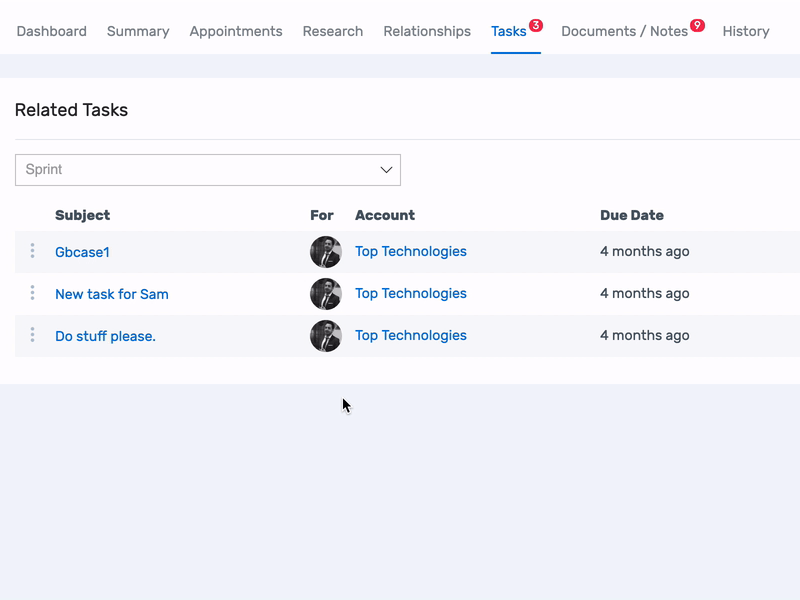Open the Do stuff please. task
Image resolution: width=800 pixels, height=600 pixels.
pos(105,336)
